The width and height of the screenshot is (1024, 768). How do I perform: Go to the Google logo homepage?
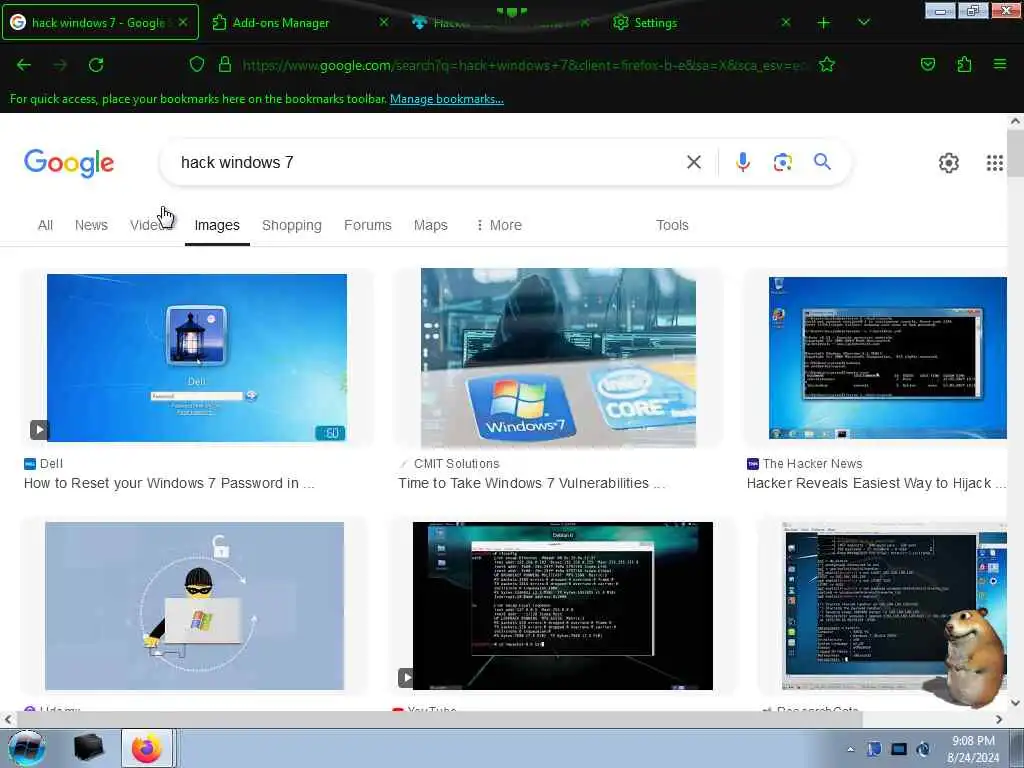click(x=69, y=163)
